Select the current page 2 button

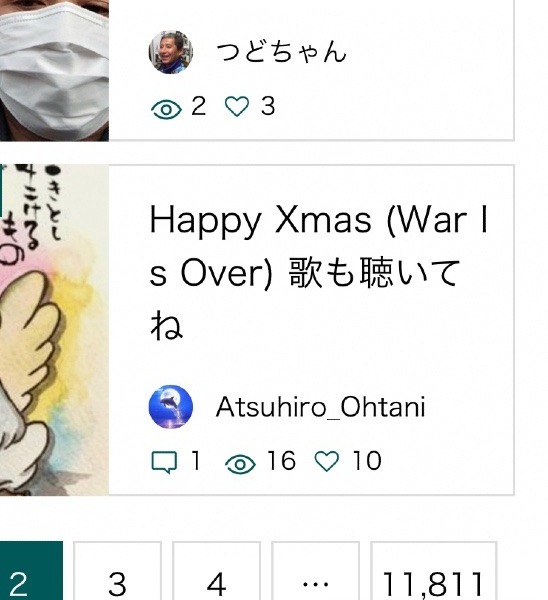31,571
